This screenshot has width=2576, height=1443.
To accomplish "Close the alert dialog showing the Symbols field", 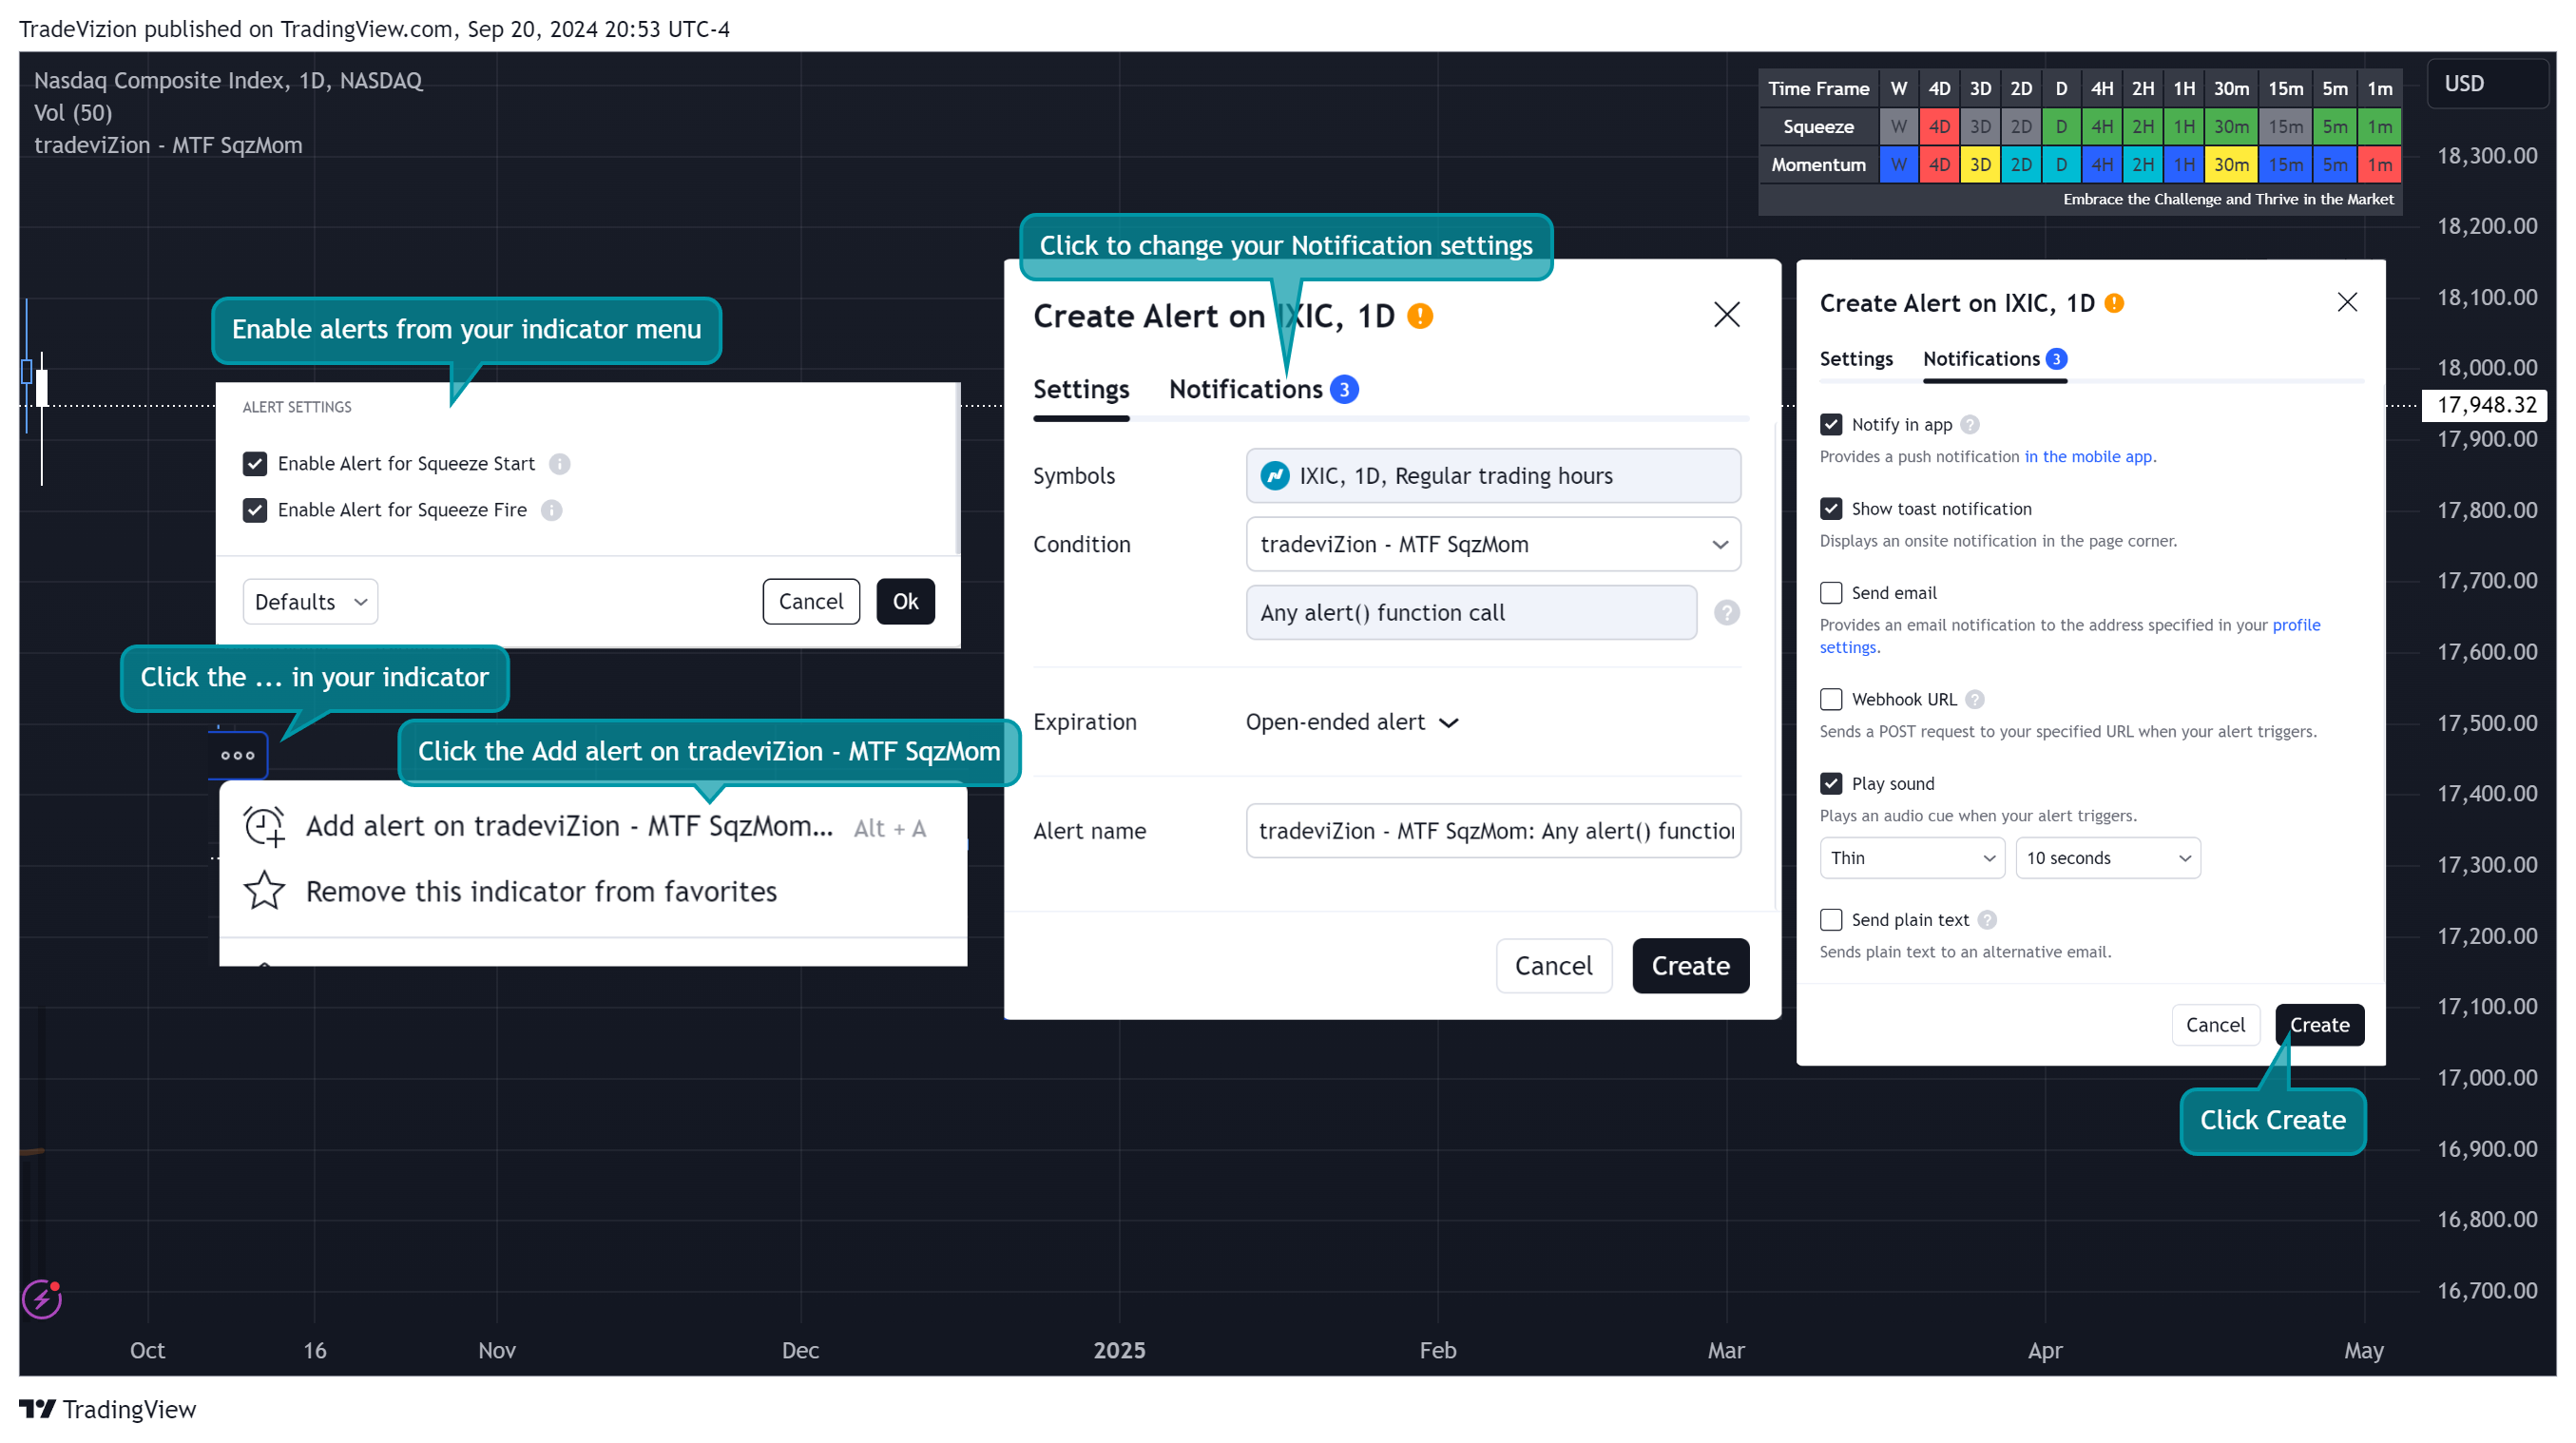I will pyautogui.click(x=1727, y=315).
